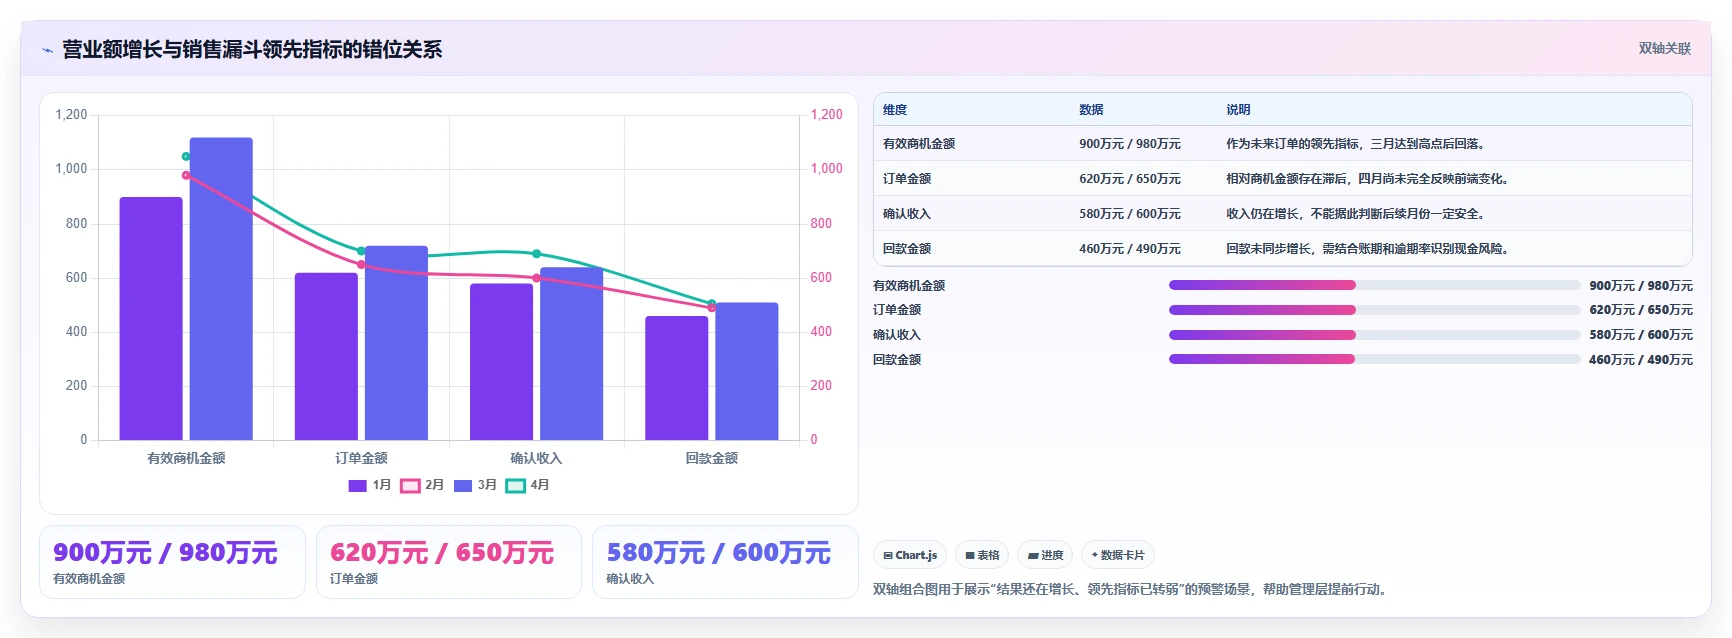
Task: Select the 订单金额 table row cell
Action: pos(907,179)
